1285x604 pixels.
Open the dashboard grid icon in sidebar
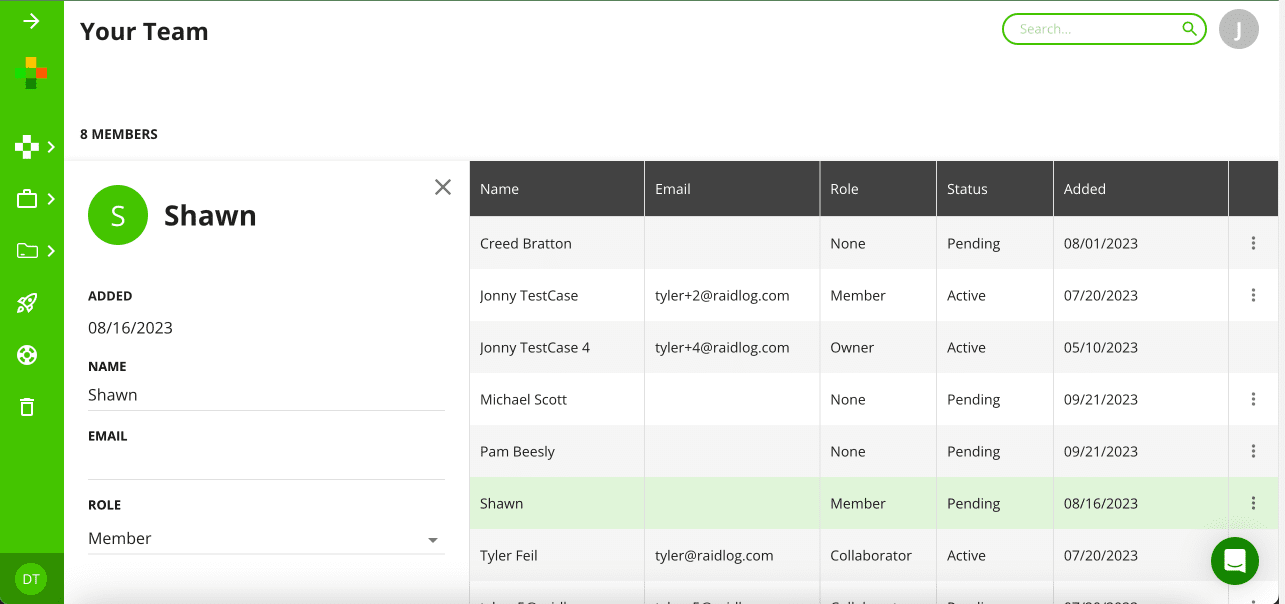(x=26, y=147)
